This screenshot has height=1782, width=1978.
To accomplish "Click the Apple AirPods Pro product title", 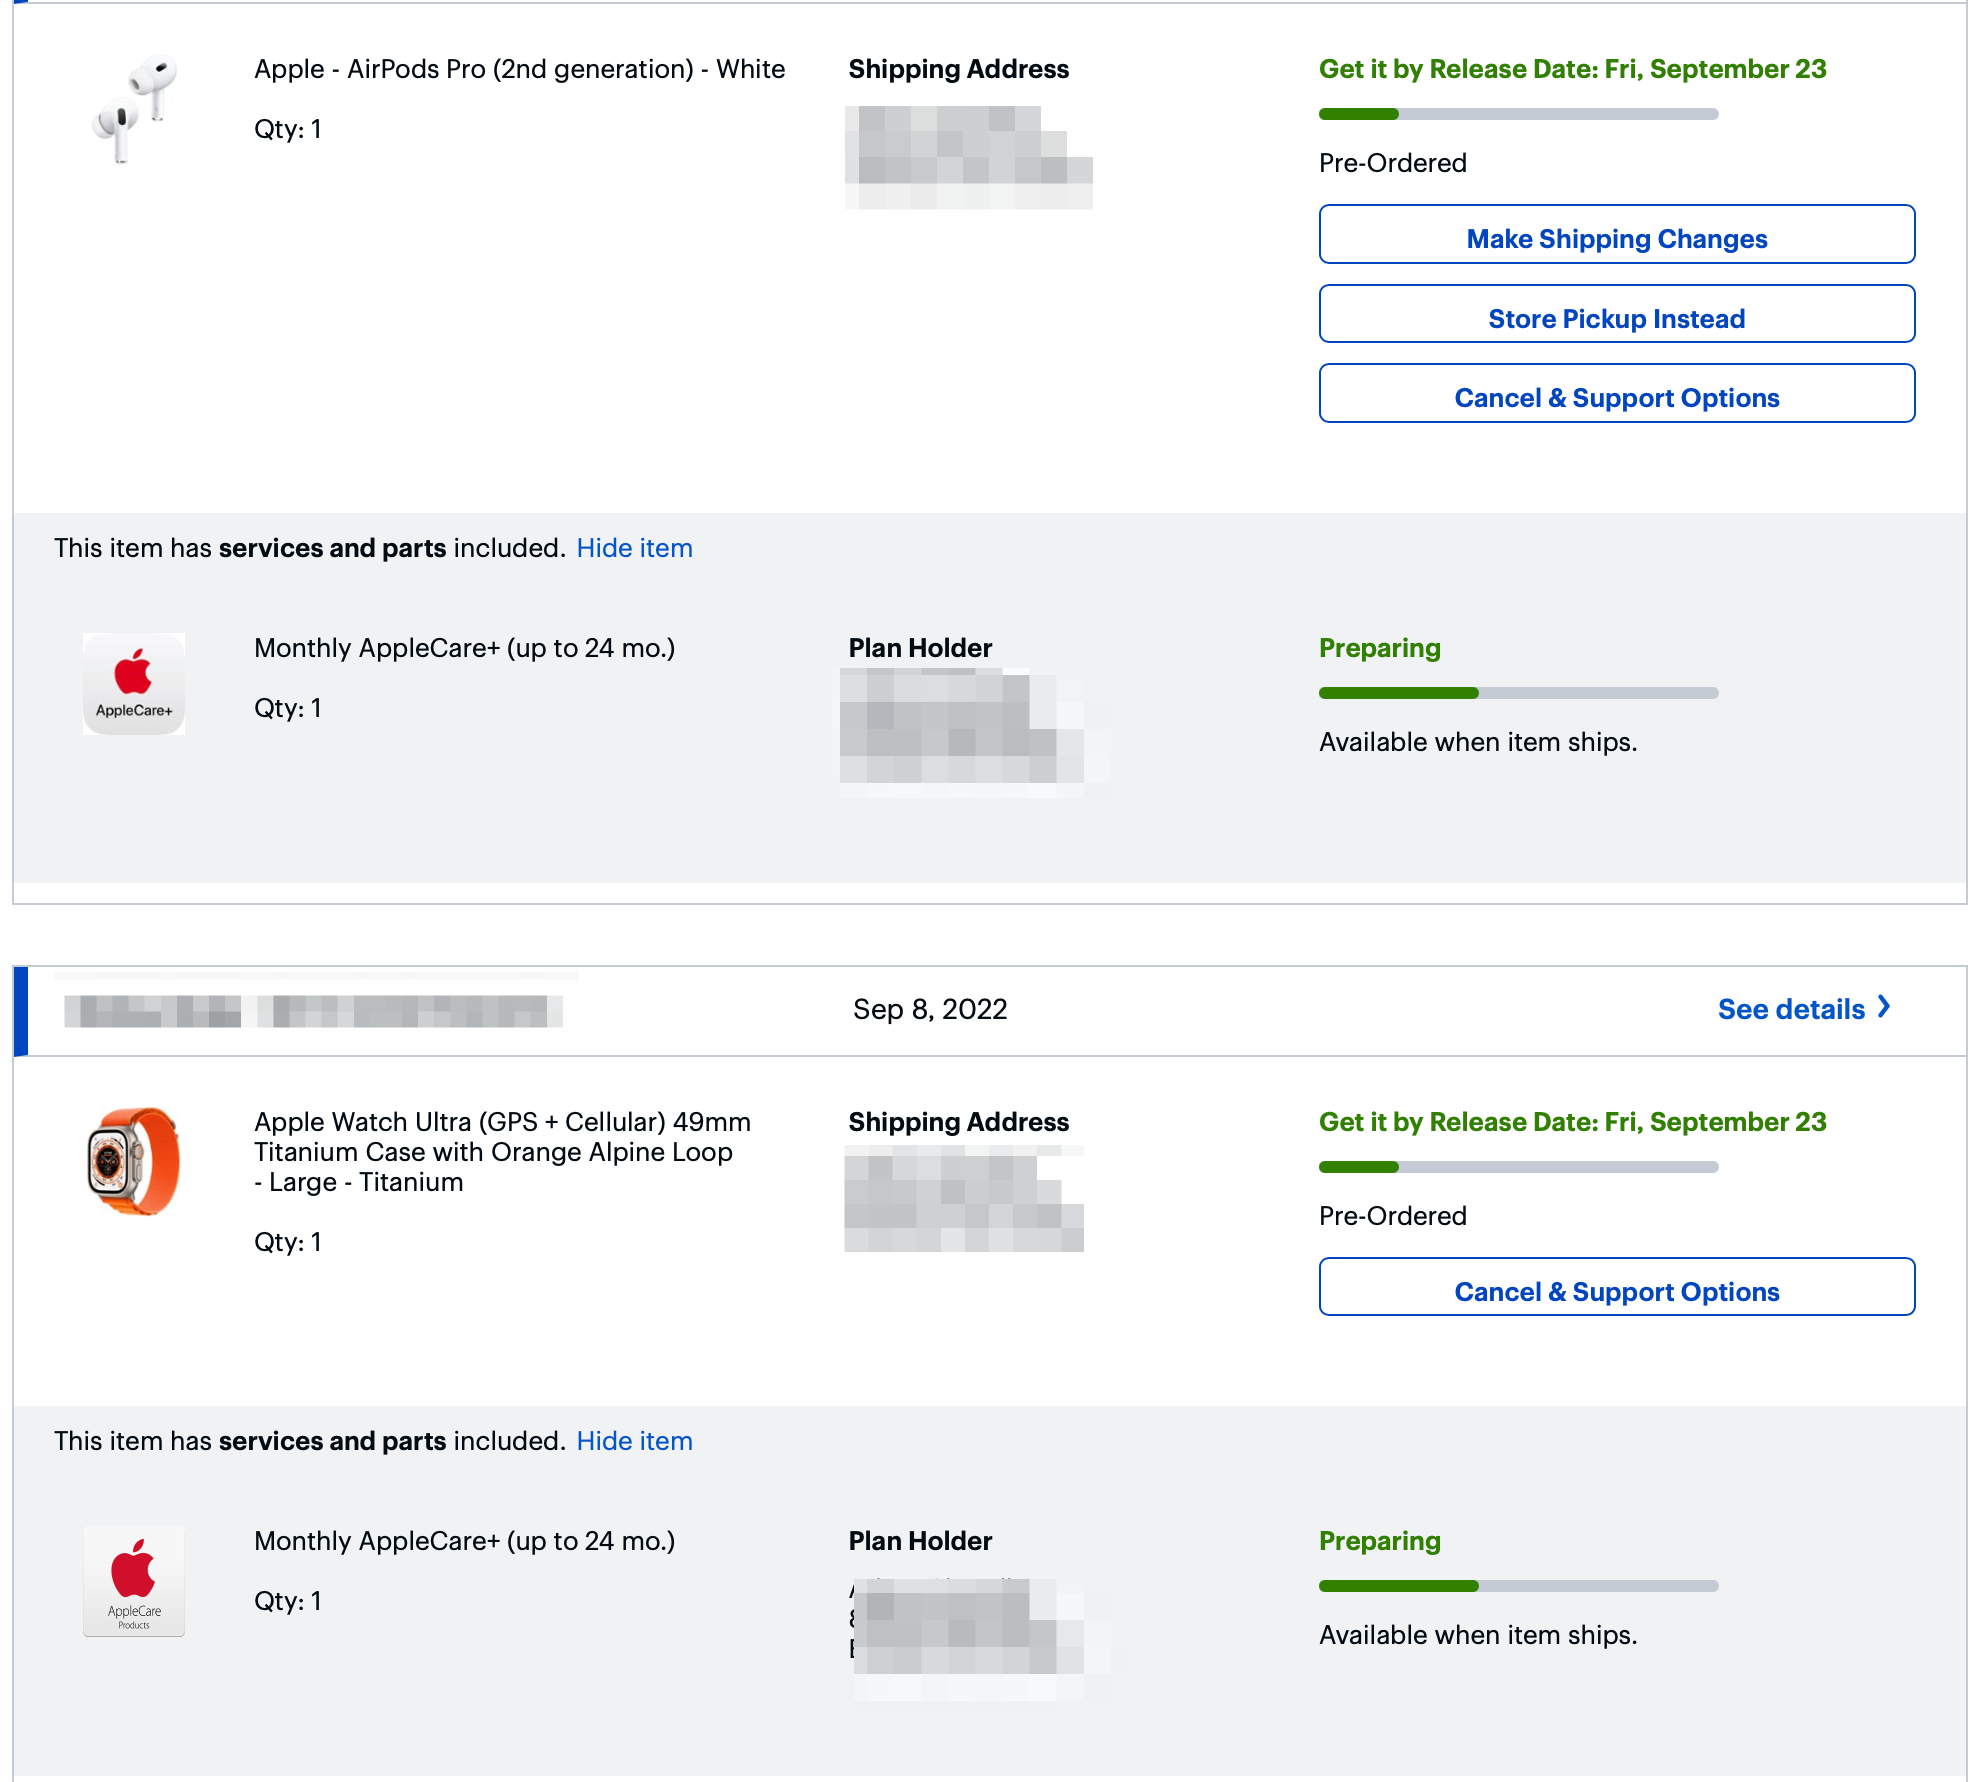I will [x=519, y=69].
